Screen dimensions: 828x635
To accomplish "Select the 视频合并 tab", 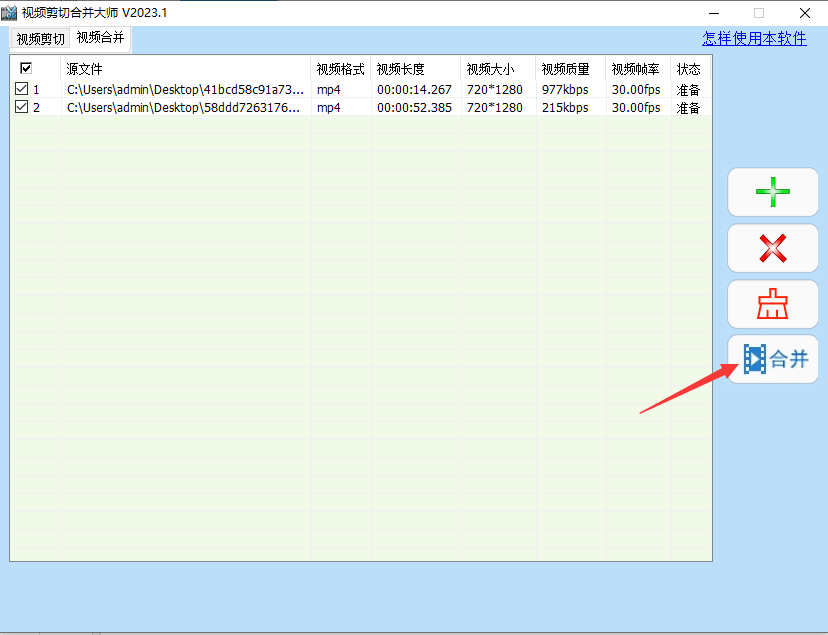I will (100, 38).
